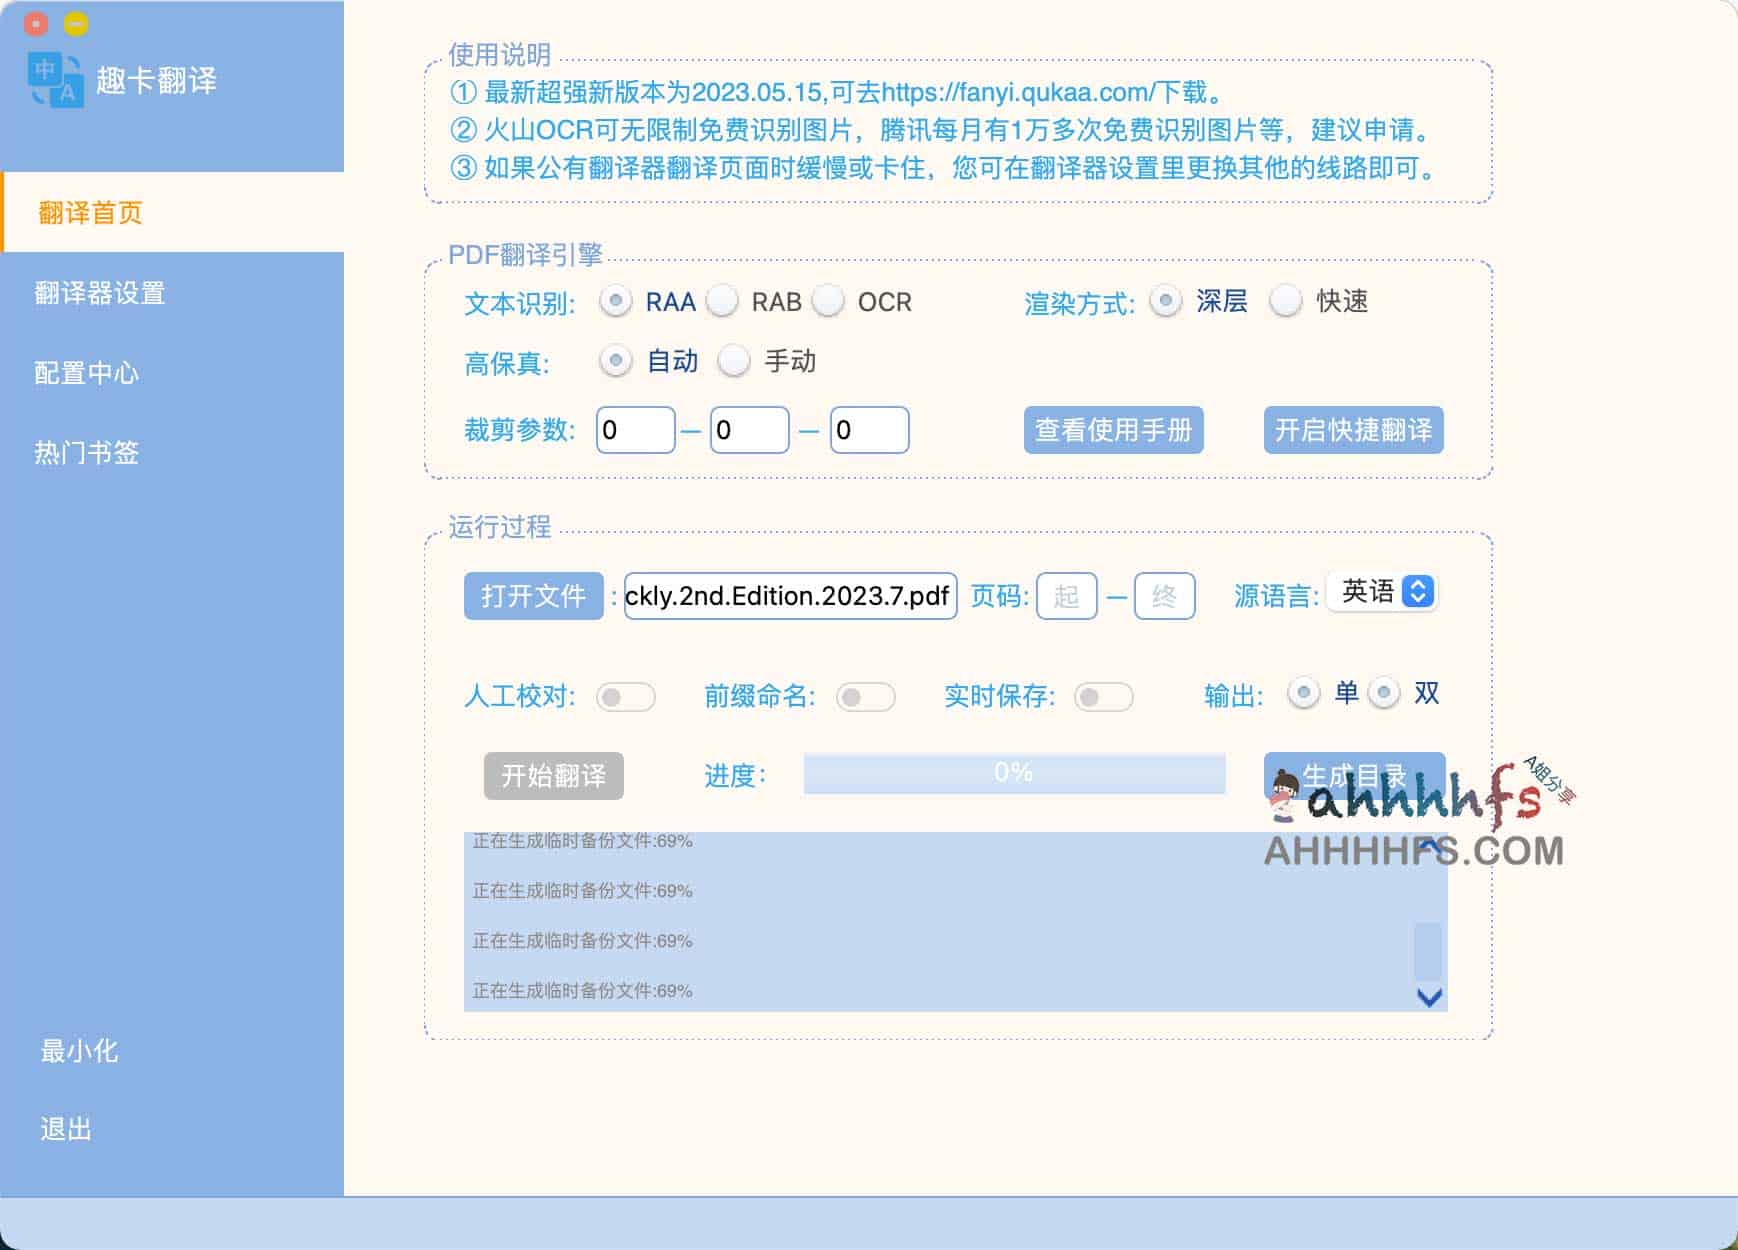Open the 配置中心 panel
1738x1250 pixels.
pyautogui.click(x=87, y=372)
